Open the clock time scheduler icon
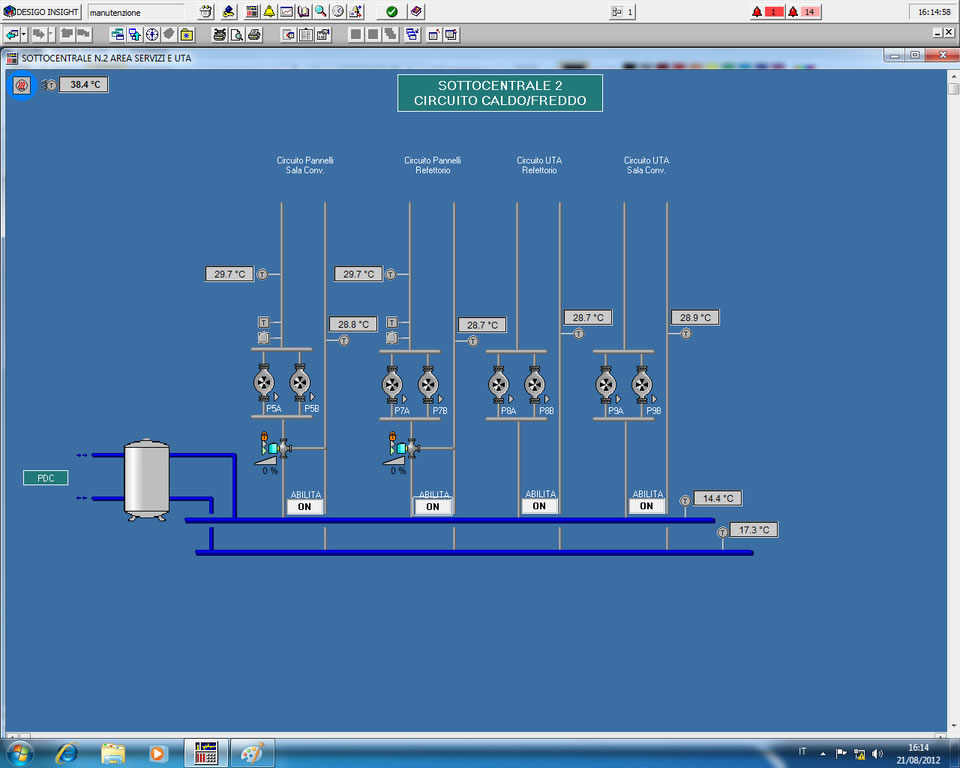The height and width of the screenshot is (768, 960). (338, 12)
